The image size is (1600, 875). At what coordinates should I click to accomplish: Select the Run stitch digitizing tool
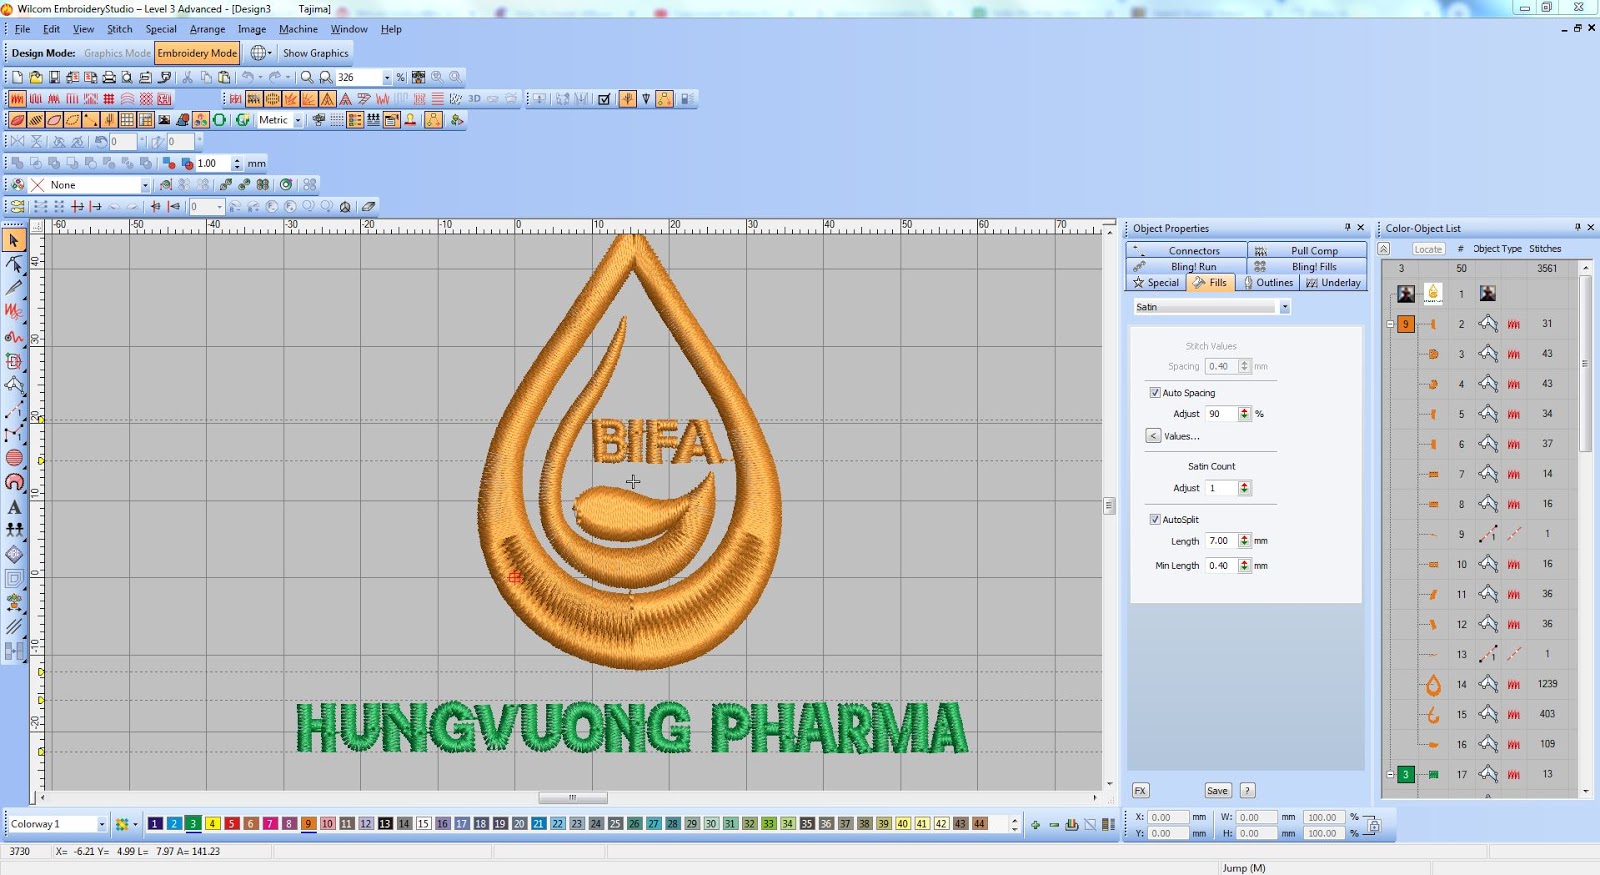[14, 410]
